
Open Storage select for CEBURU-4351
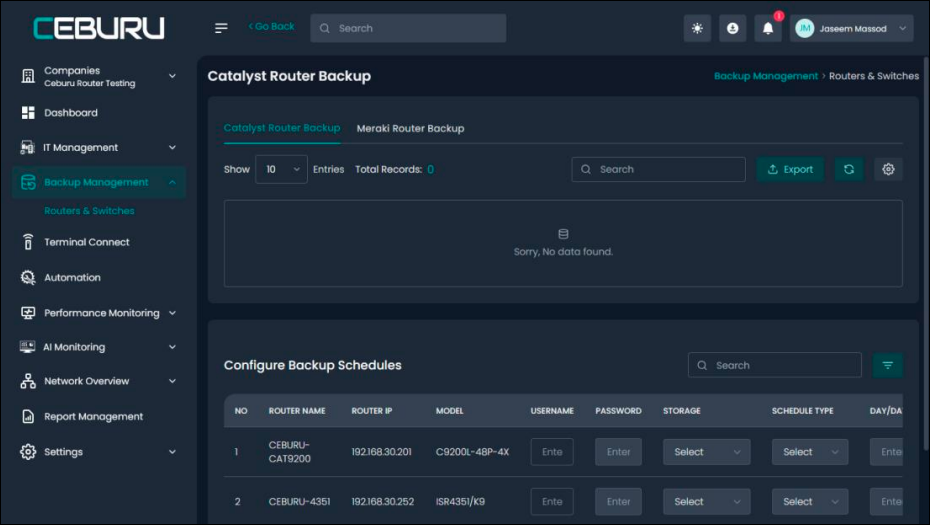coord(706,502)
